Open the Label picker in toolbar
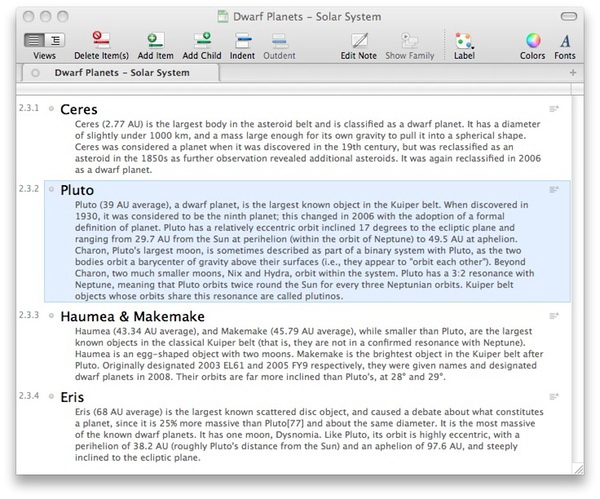Viewport: 600px width, 499px height. [x=462, y=40]
